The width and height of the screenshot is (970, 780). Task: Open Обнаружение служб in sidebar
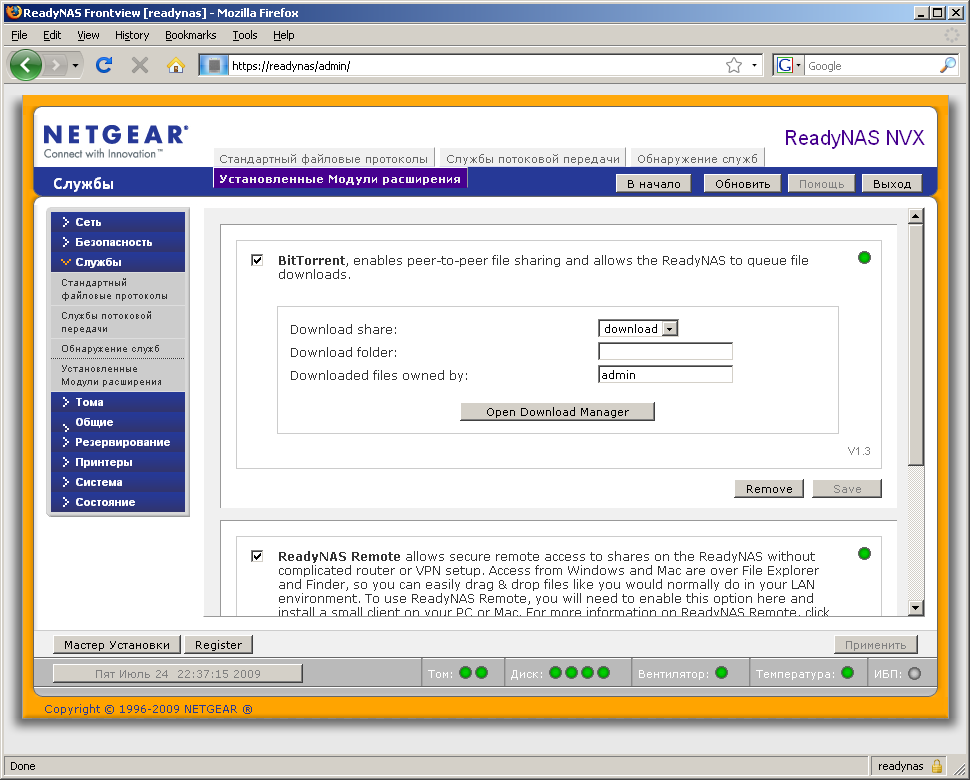[x=118, y=348]
